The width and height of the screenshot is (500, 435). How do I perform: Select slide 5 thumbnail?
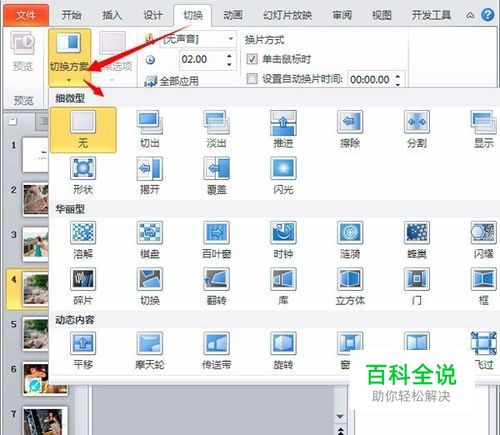coord(36,334)
